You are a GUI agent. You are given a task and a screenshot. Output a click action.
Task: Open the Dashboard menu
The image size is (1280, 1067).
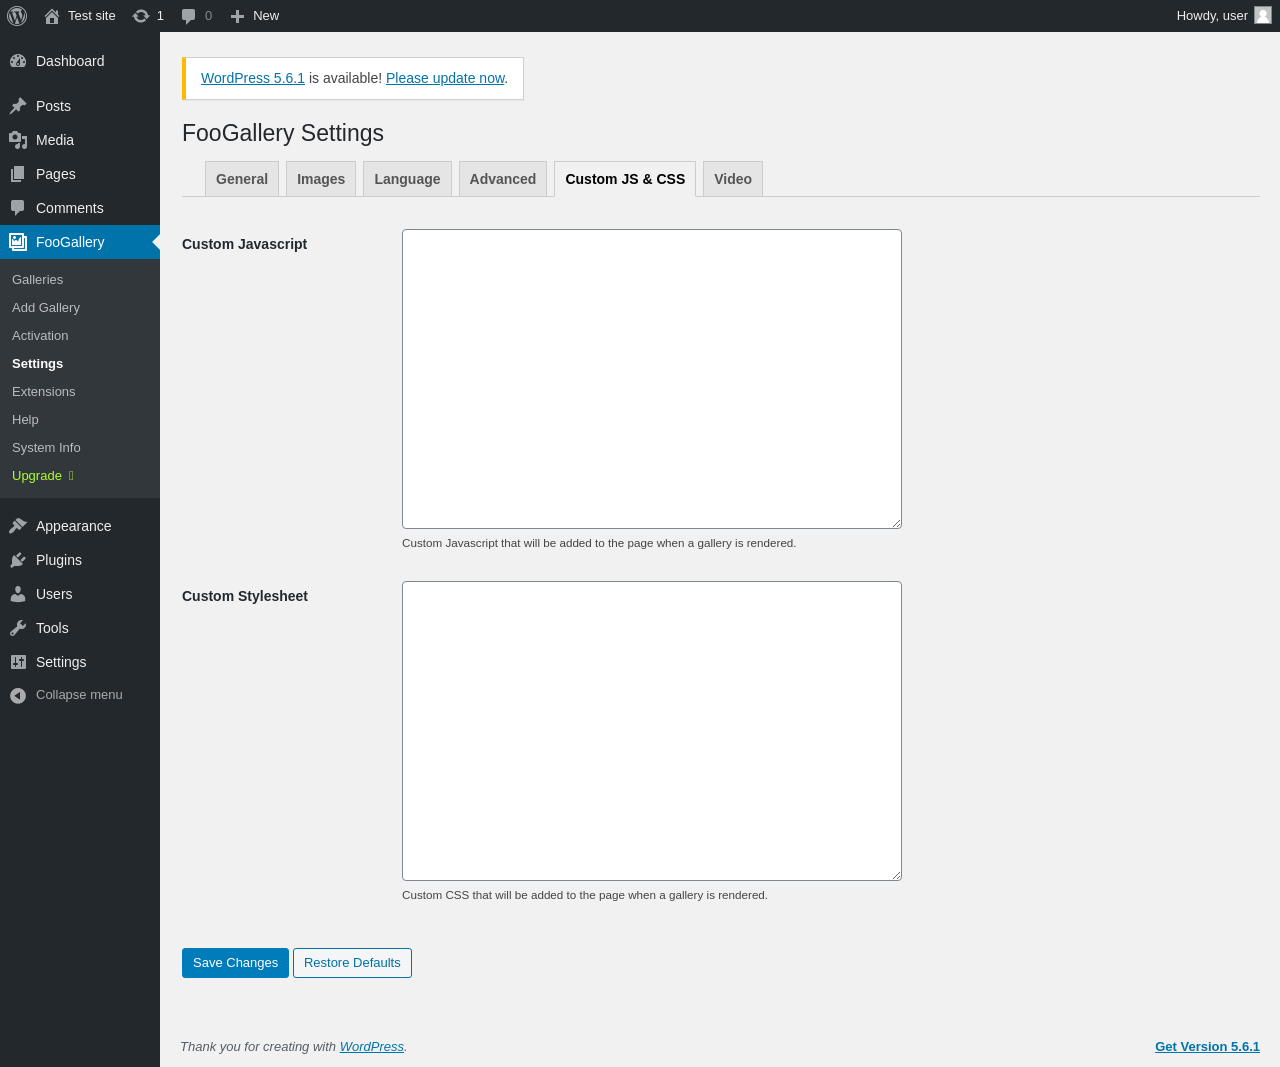[80, 61]
